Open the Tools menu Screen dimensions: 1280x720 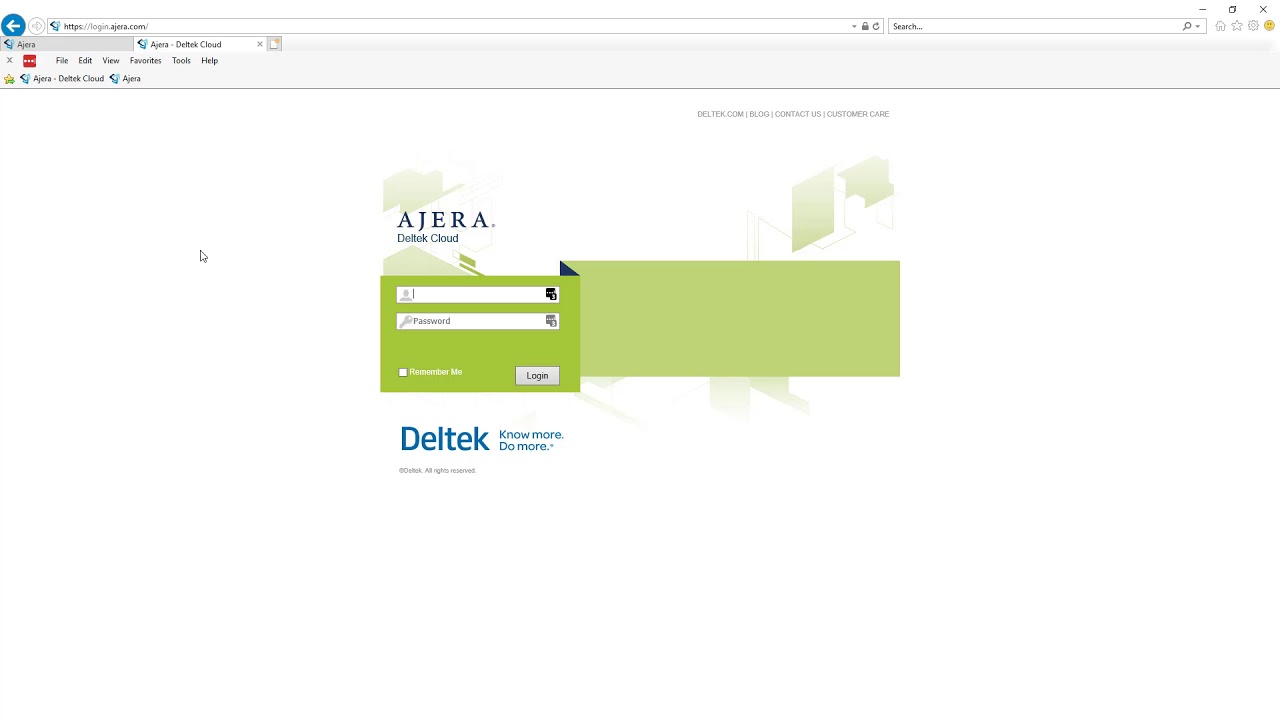pyautogui.click(x=181, y=61)
